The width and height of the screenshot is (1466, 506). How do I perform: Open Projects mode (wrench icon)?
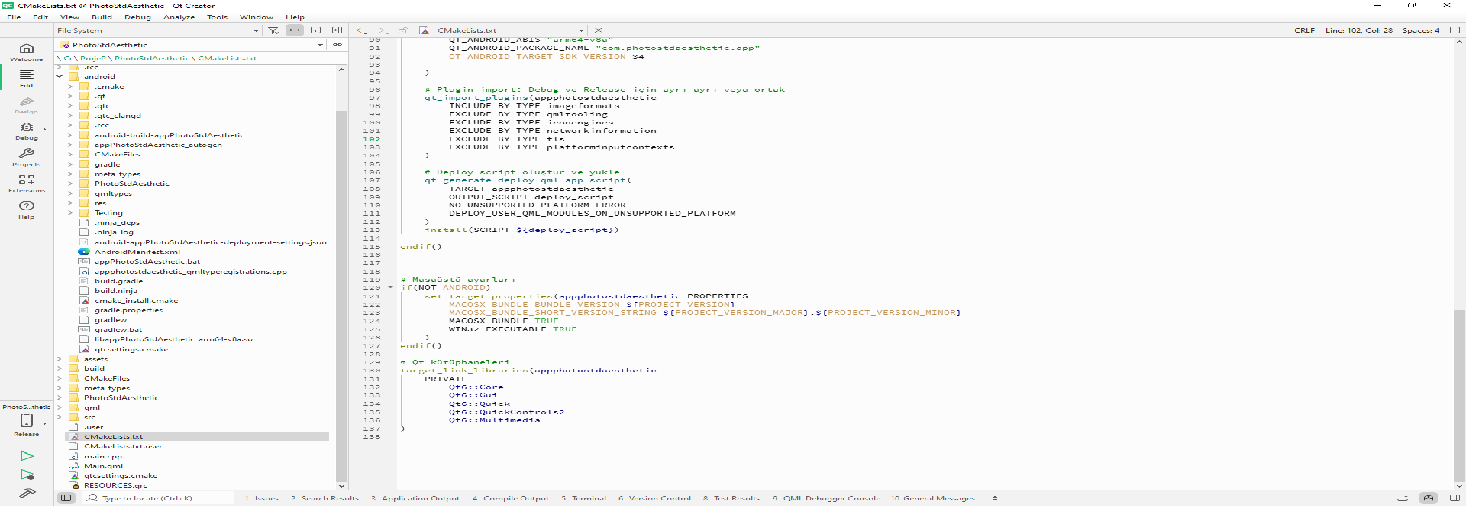click(27, 156)
